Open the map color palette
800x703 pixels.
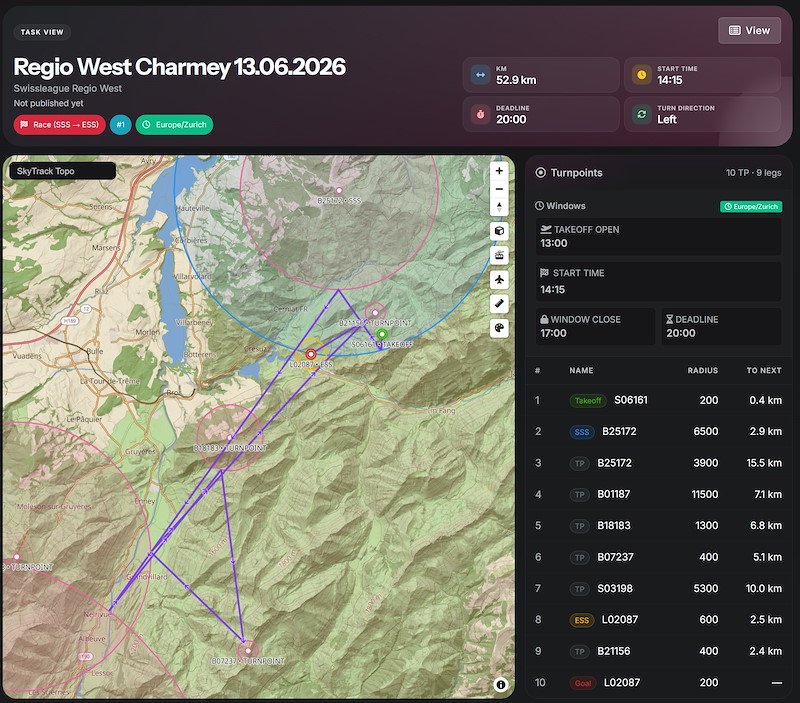(x=499, y=328)
